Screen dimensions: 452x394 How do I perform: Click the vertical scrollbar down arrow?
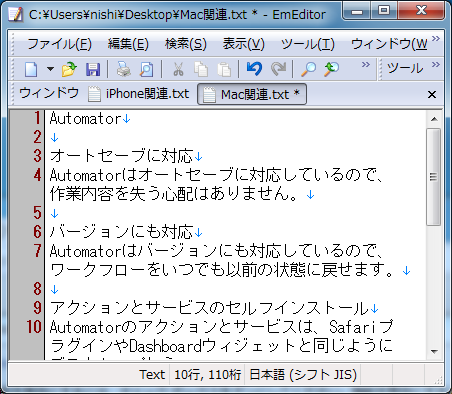click(434, 351)
